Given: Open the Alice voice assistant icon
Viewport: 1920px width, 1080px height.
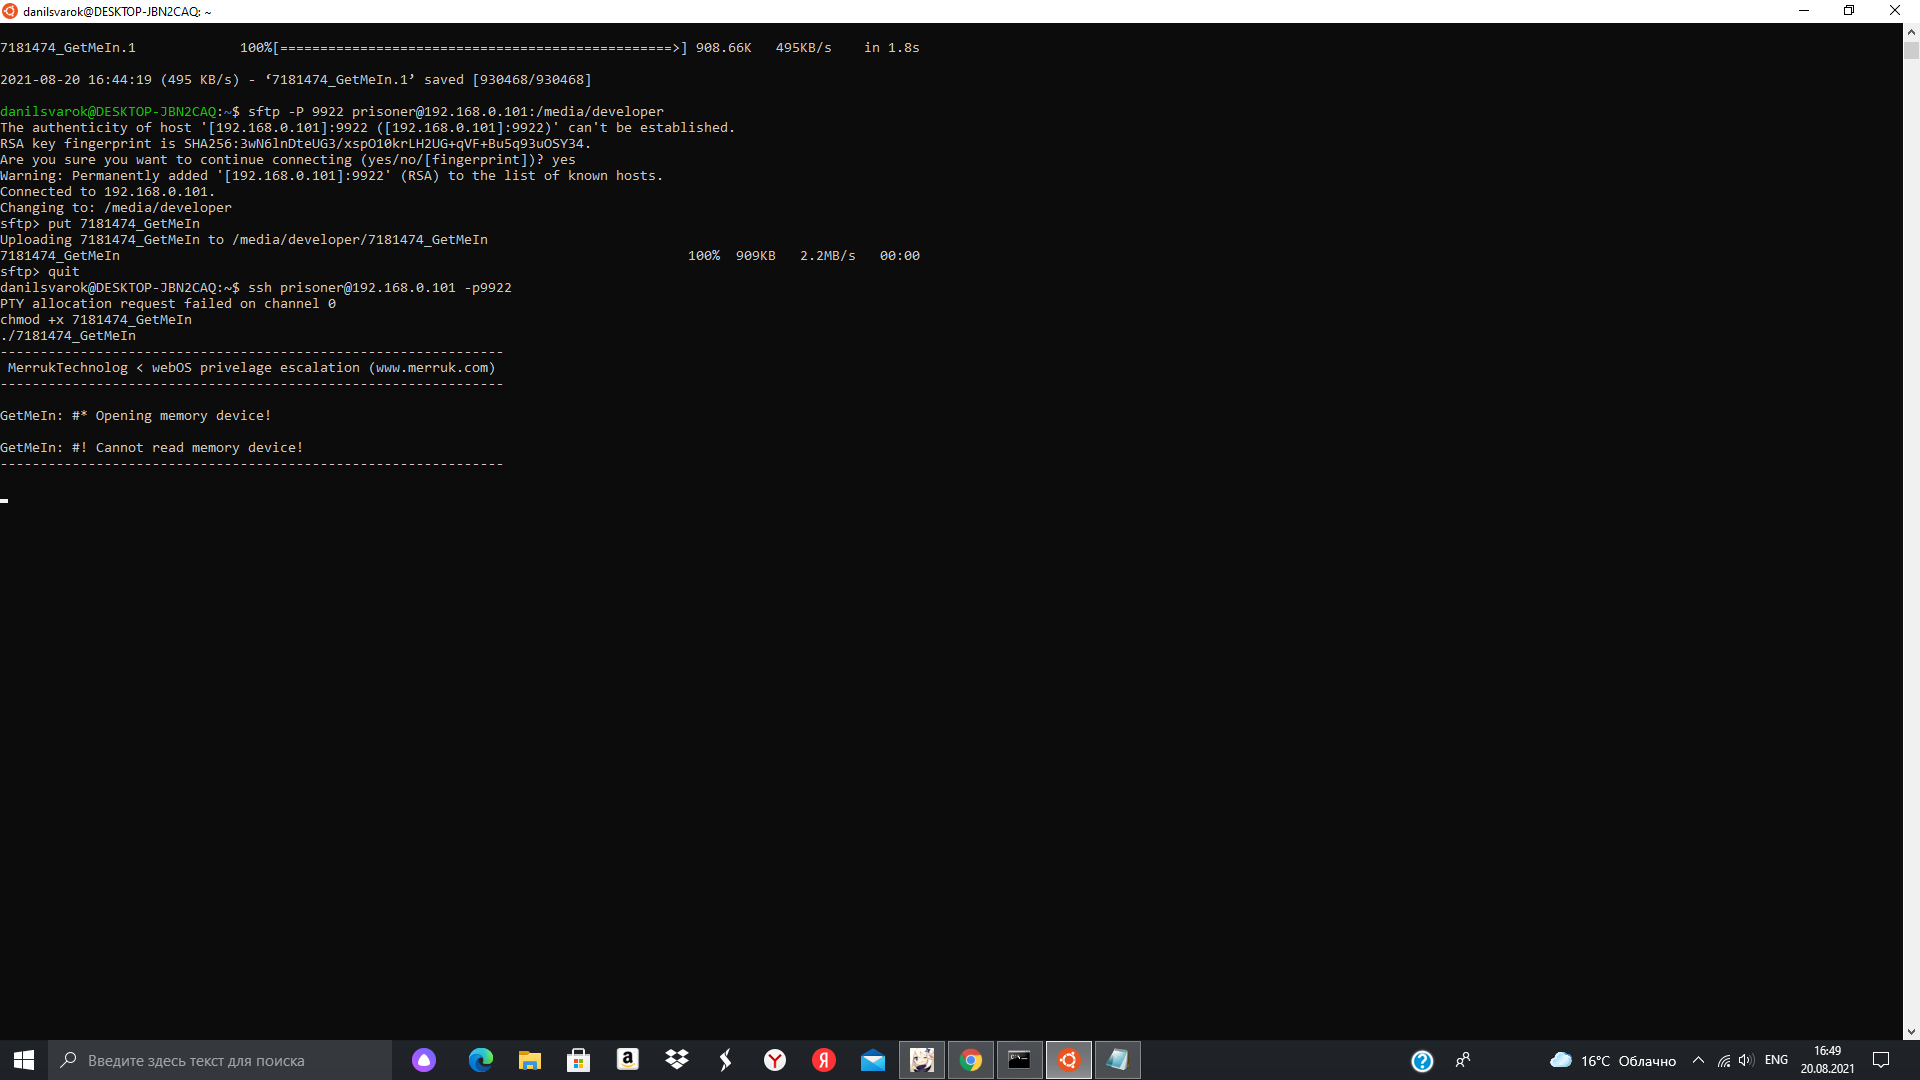Looking at the screenshot, I should tap(424, 1060).
